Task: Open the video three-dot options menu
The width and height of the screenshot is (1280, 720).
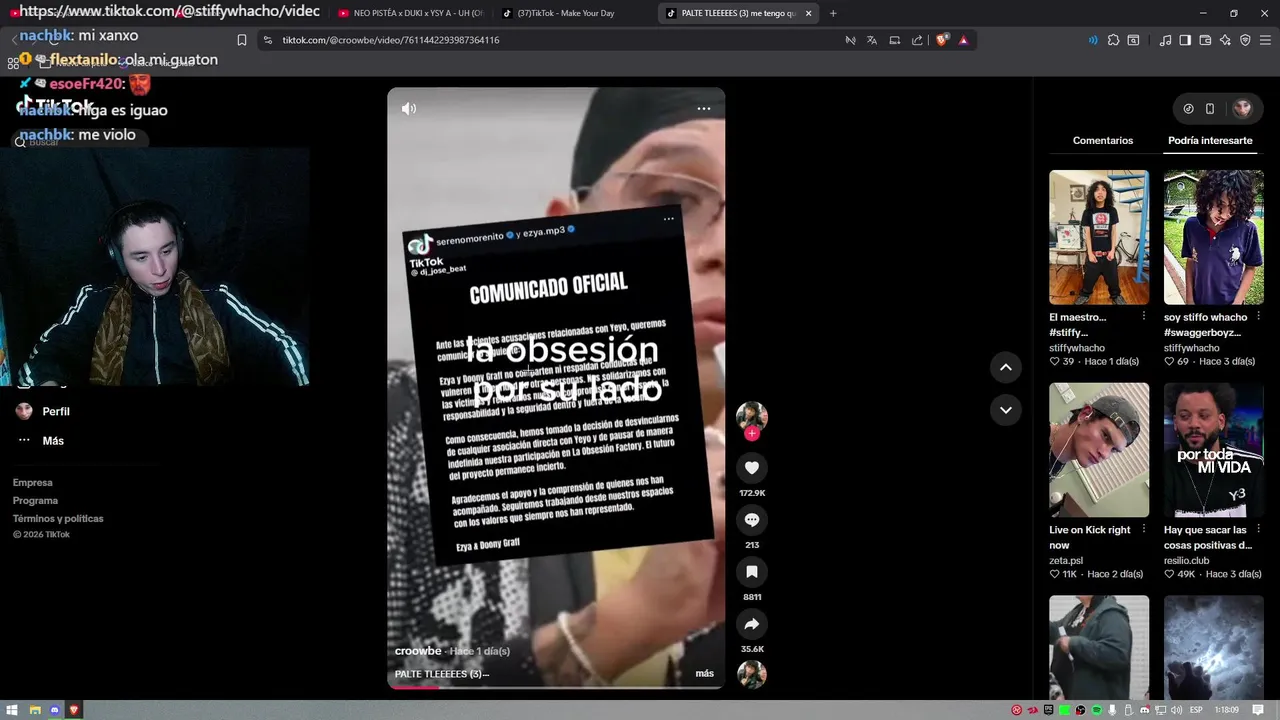Action: 704,108
